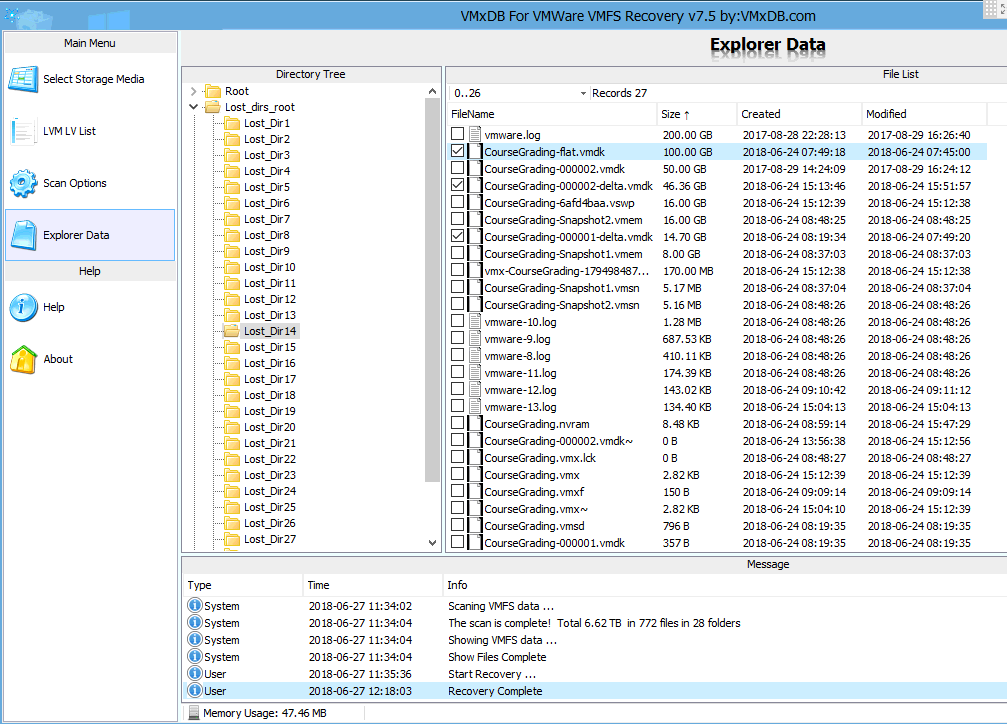Open Scan Options menu item

click(90, 183)
